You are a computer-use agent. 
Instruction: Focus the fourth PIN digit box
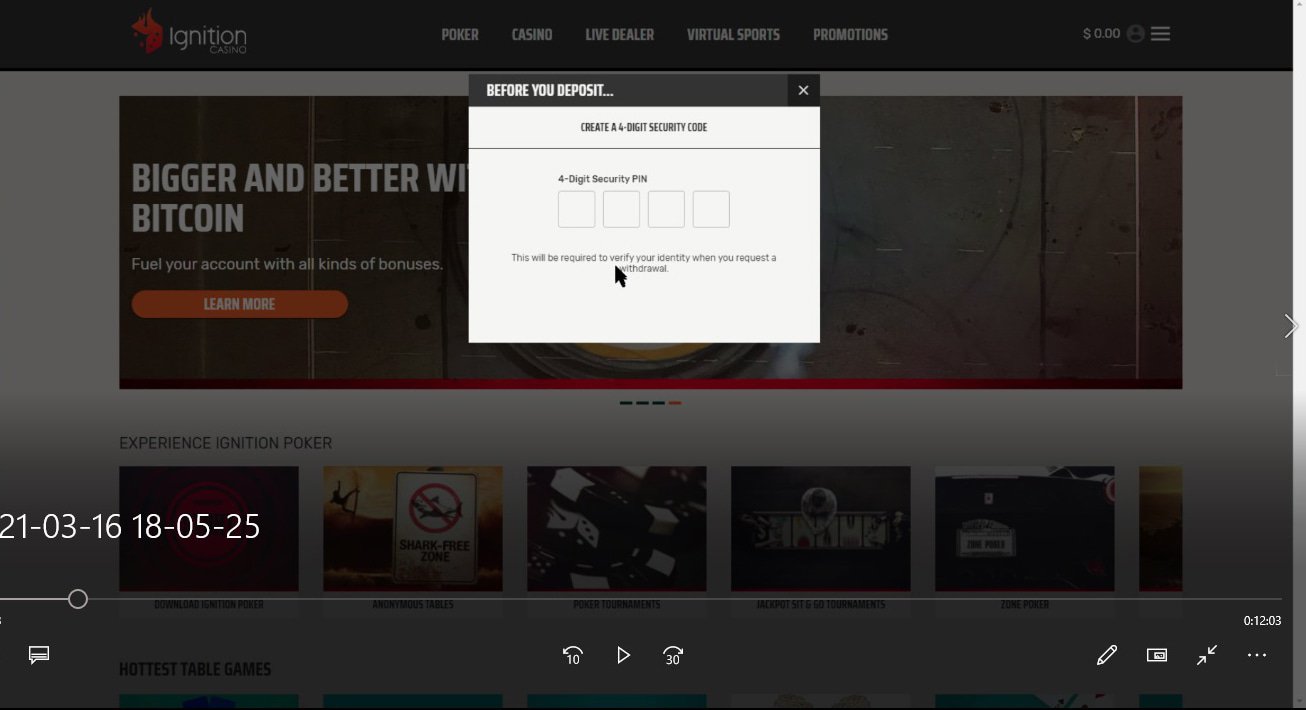pyautogui.click(x=711, y=209)
